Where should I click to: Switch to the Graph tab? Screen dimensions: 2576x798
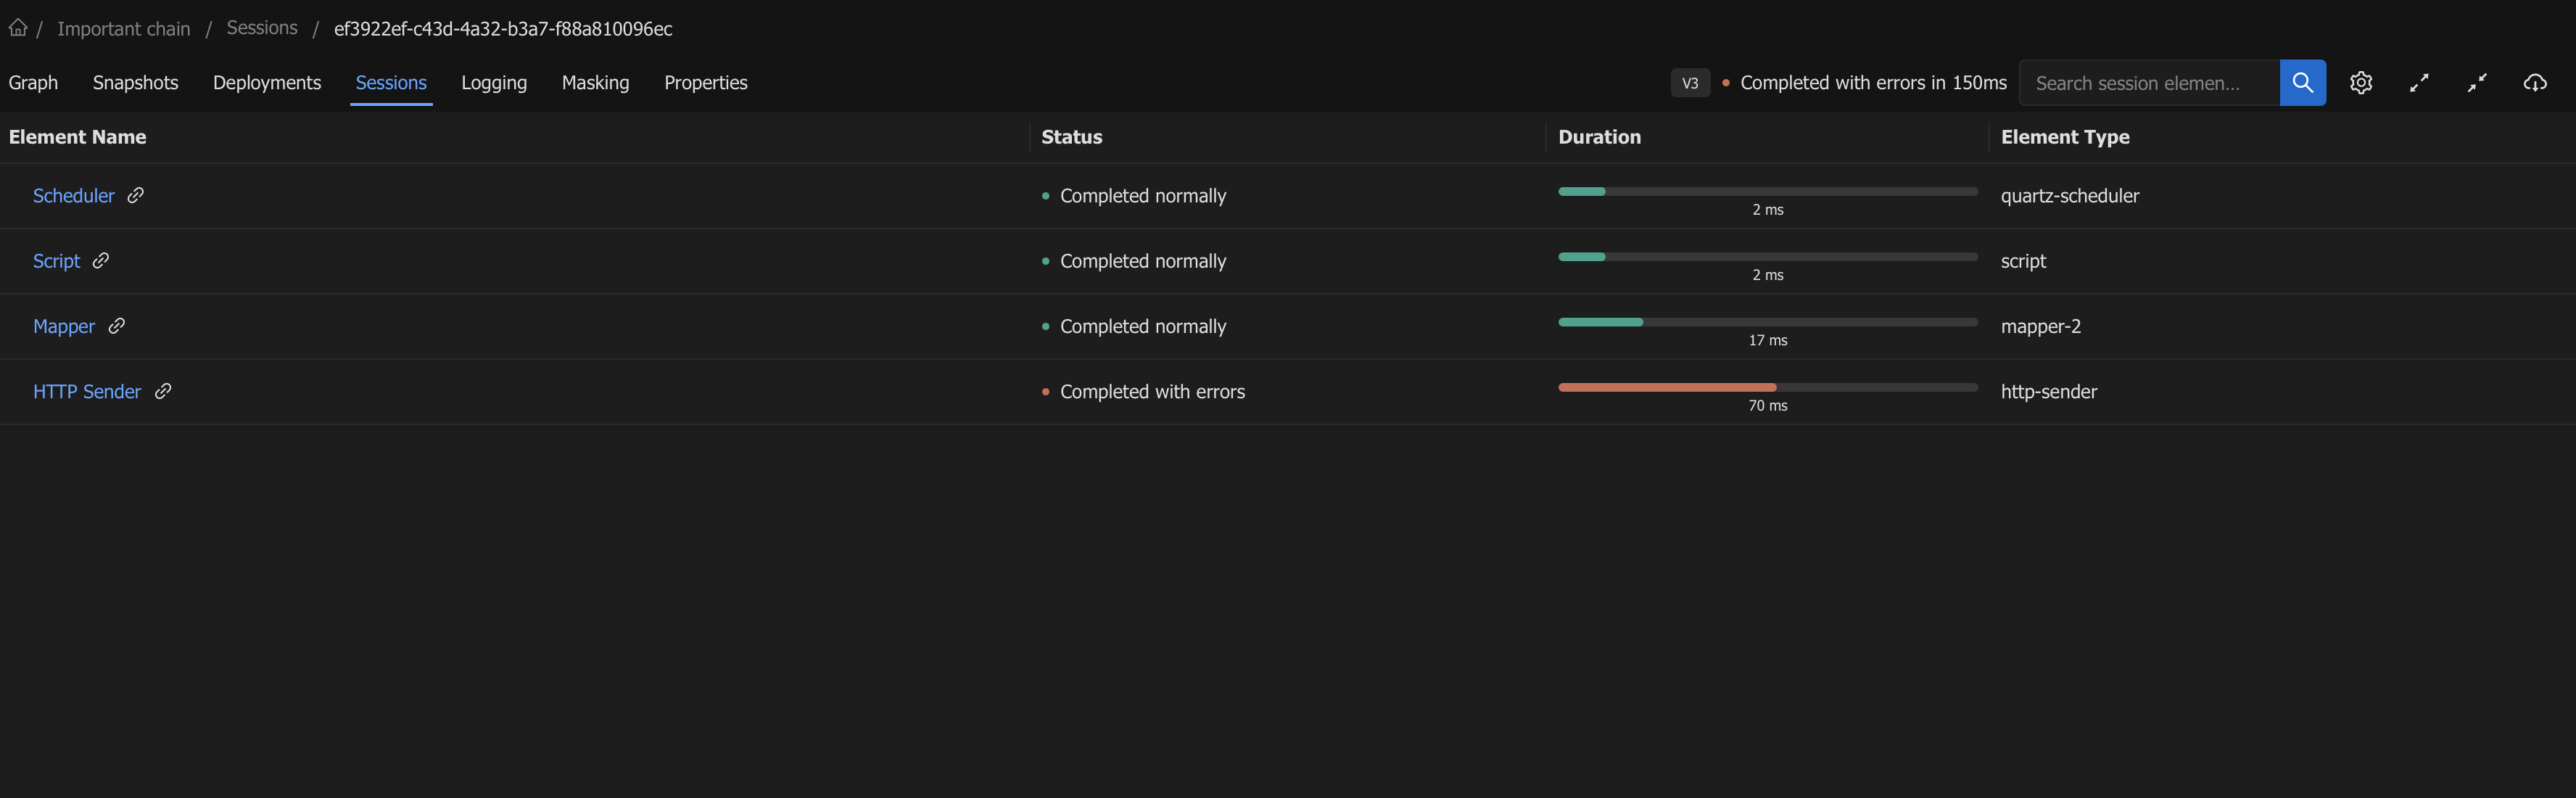coord(33,83)
